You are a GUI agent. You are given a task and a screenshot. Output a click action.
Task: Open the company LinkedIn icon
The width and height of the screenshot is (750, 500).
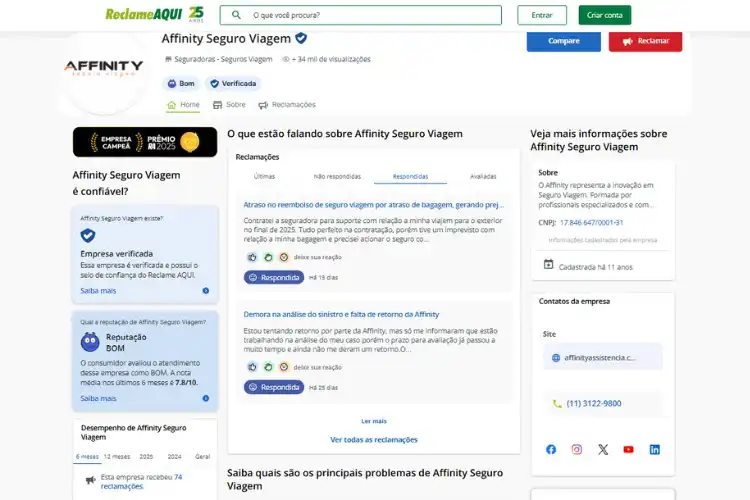pyautogui.click(x=655, y=449)
